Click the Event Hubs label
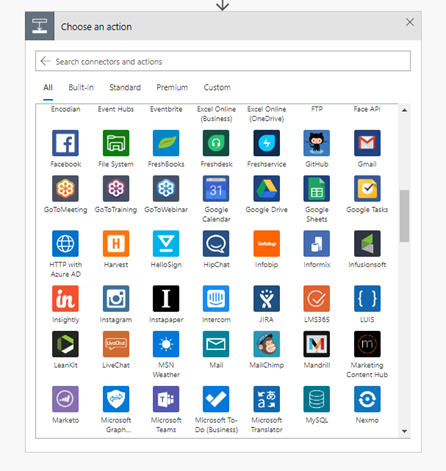 116,109
